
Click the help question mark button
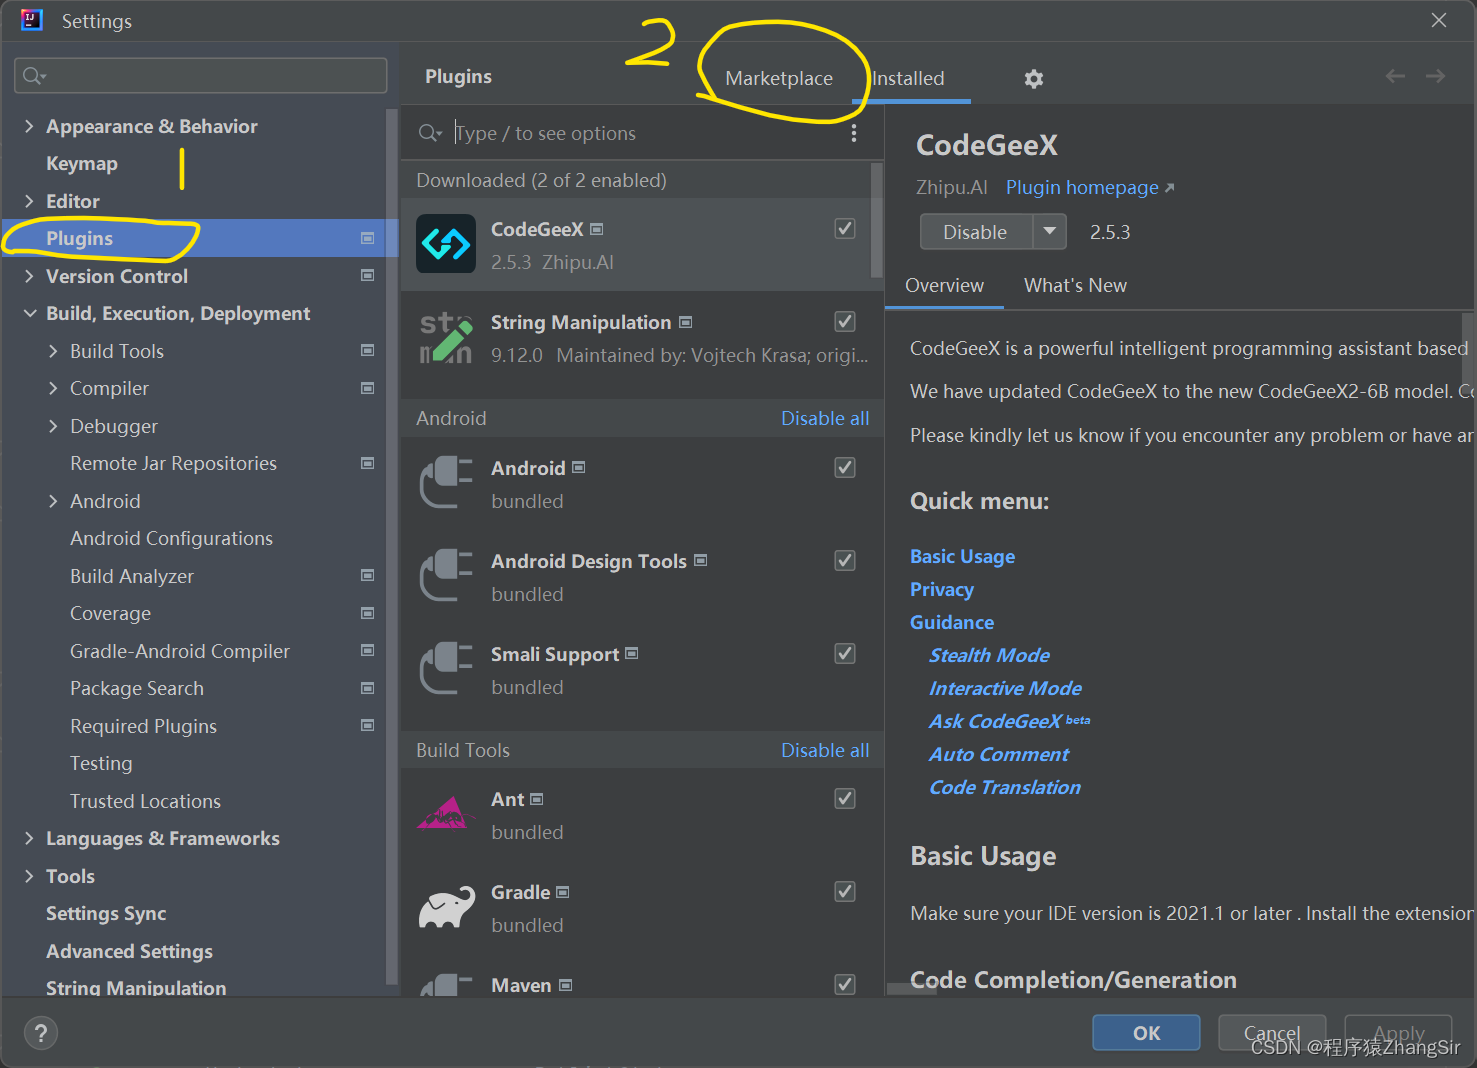41,1033
